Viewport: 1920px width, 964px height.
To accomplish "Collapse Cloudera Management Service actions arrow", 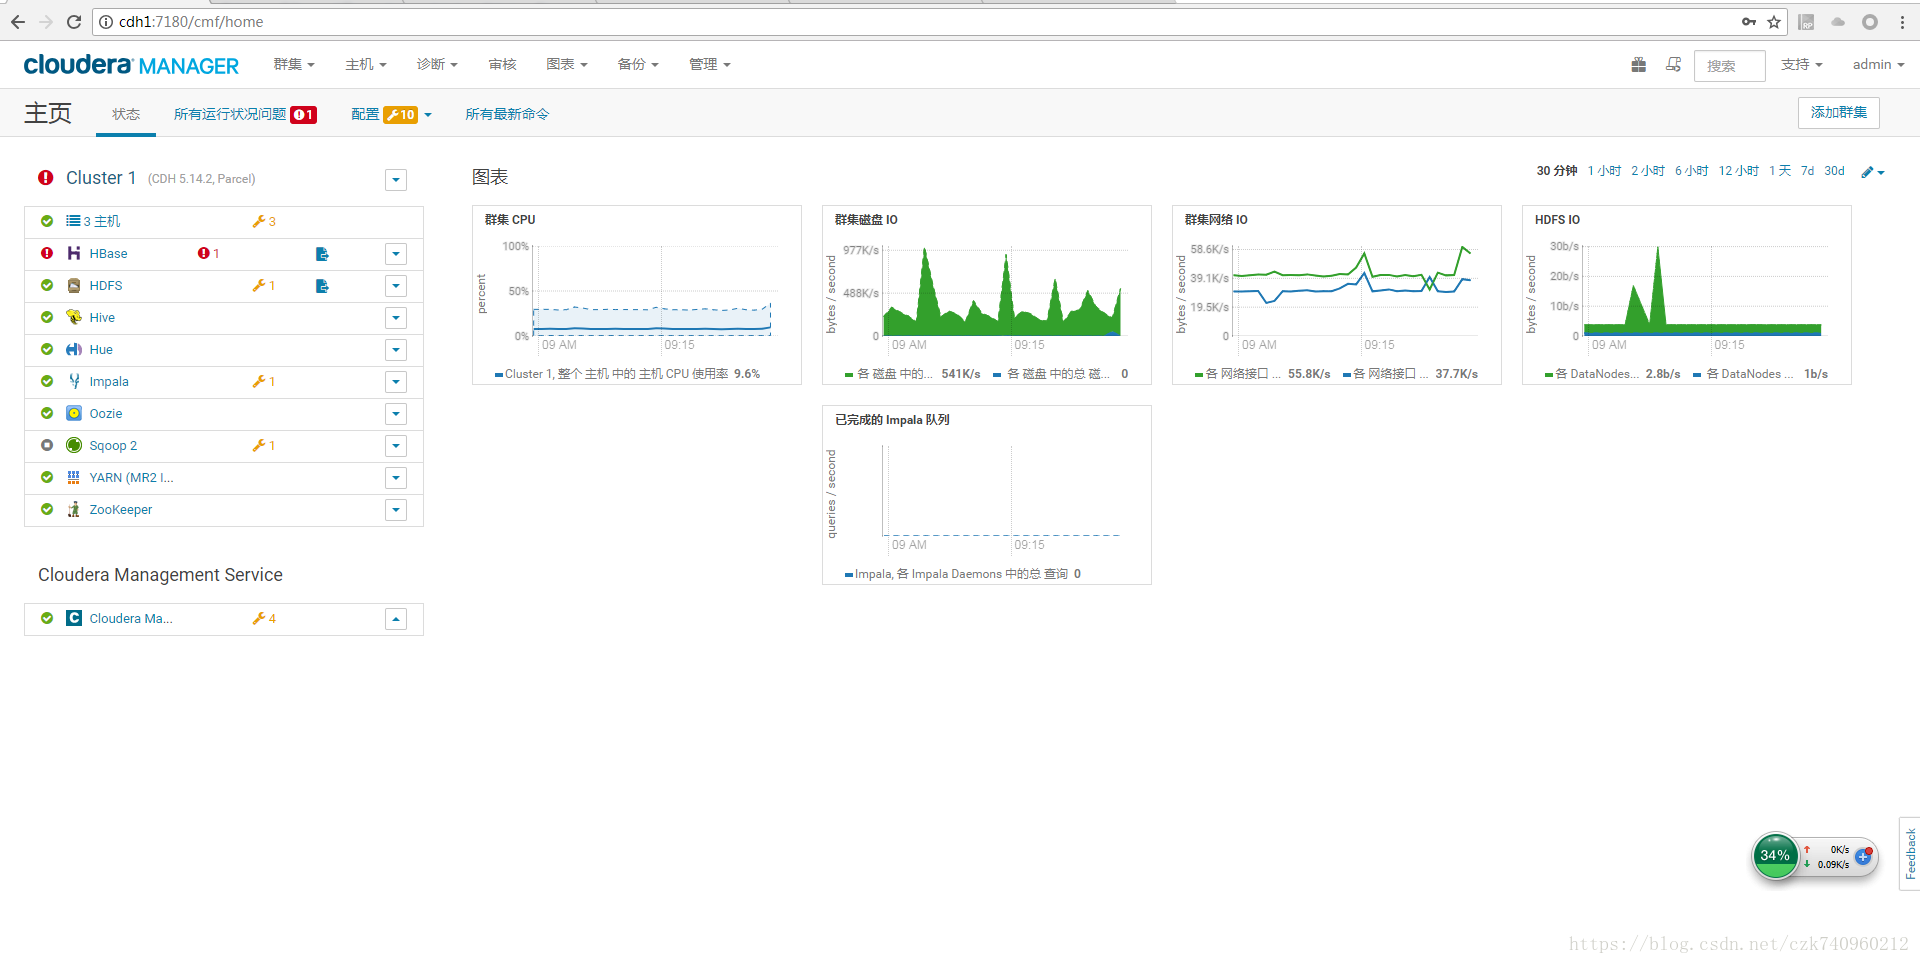I will pos(396,619).
